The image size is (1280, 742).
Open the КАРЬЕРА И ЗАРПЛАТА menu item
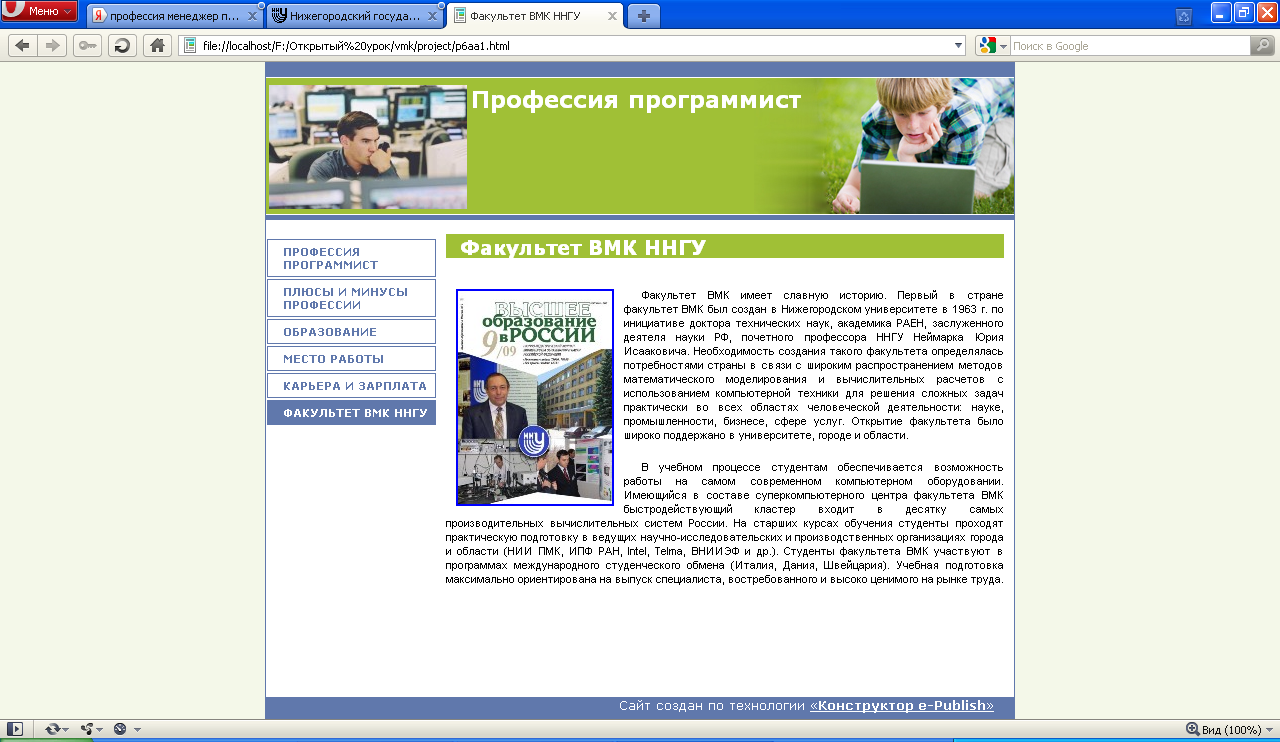pos(351,385)
